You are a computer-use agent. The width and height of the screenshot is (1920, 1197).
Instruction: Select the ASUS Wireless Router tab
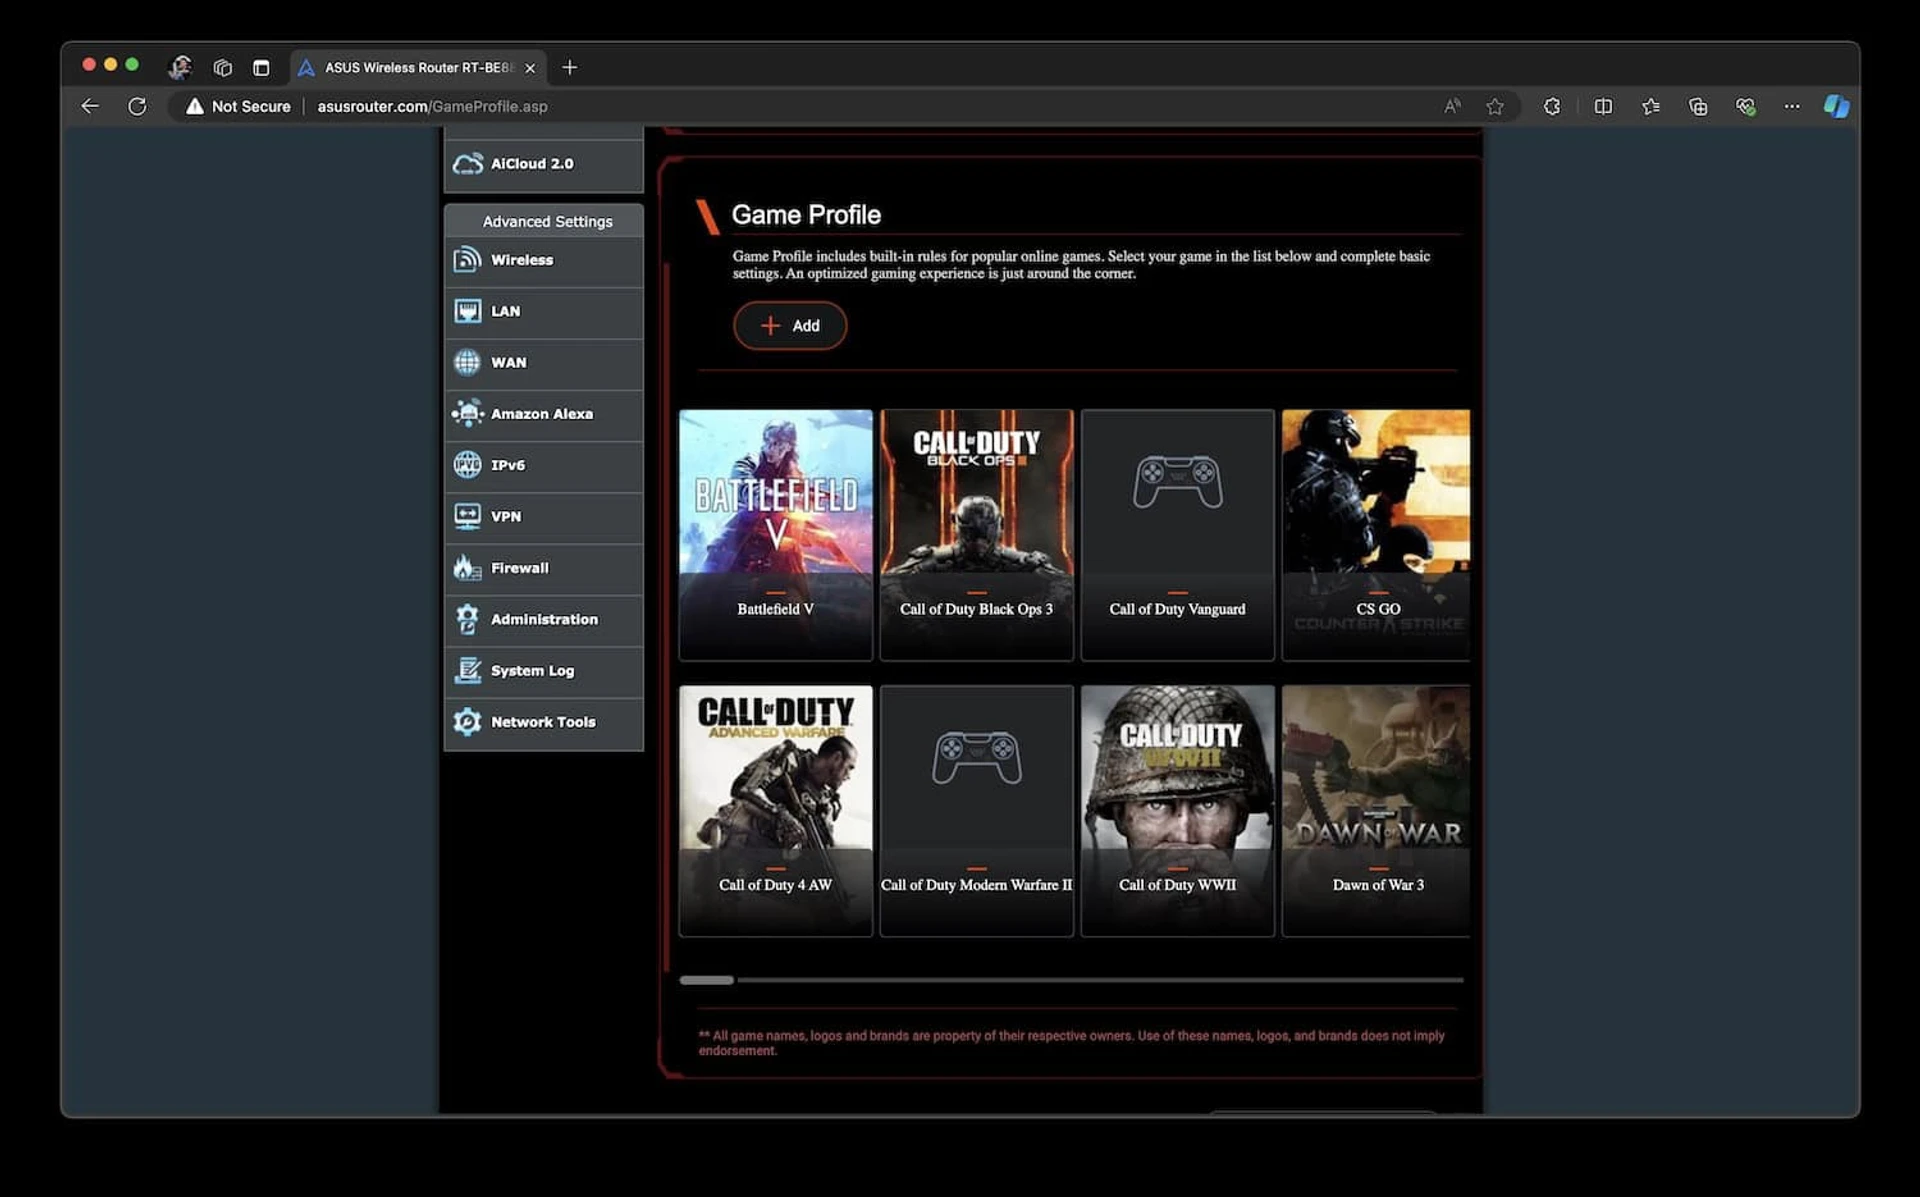coord(418,68)
